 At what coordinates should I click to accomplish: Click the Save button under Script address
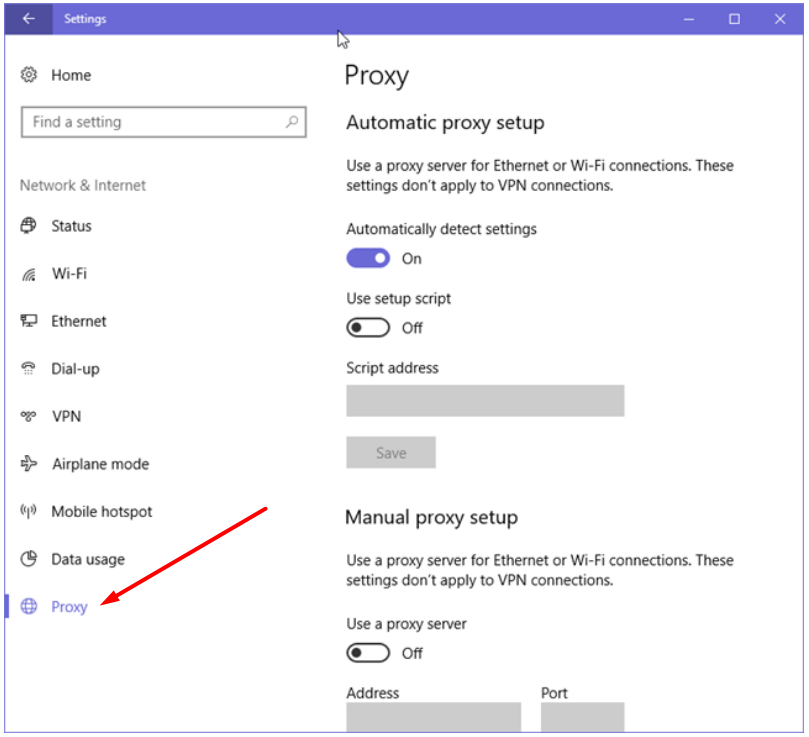[x=391, y=453]
